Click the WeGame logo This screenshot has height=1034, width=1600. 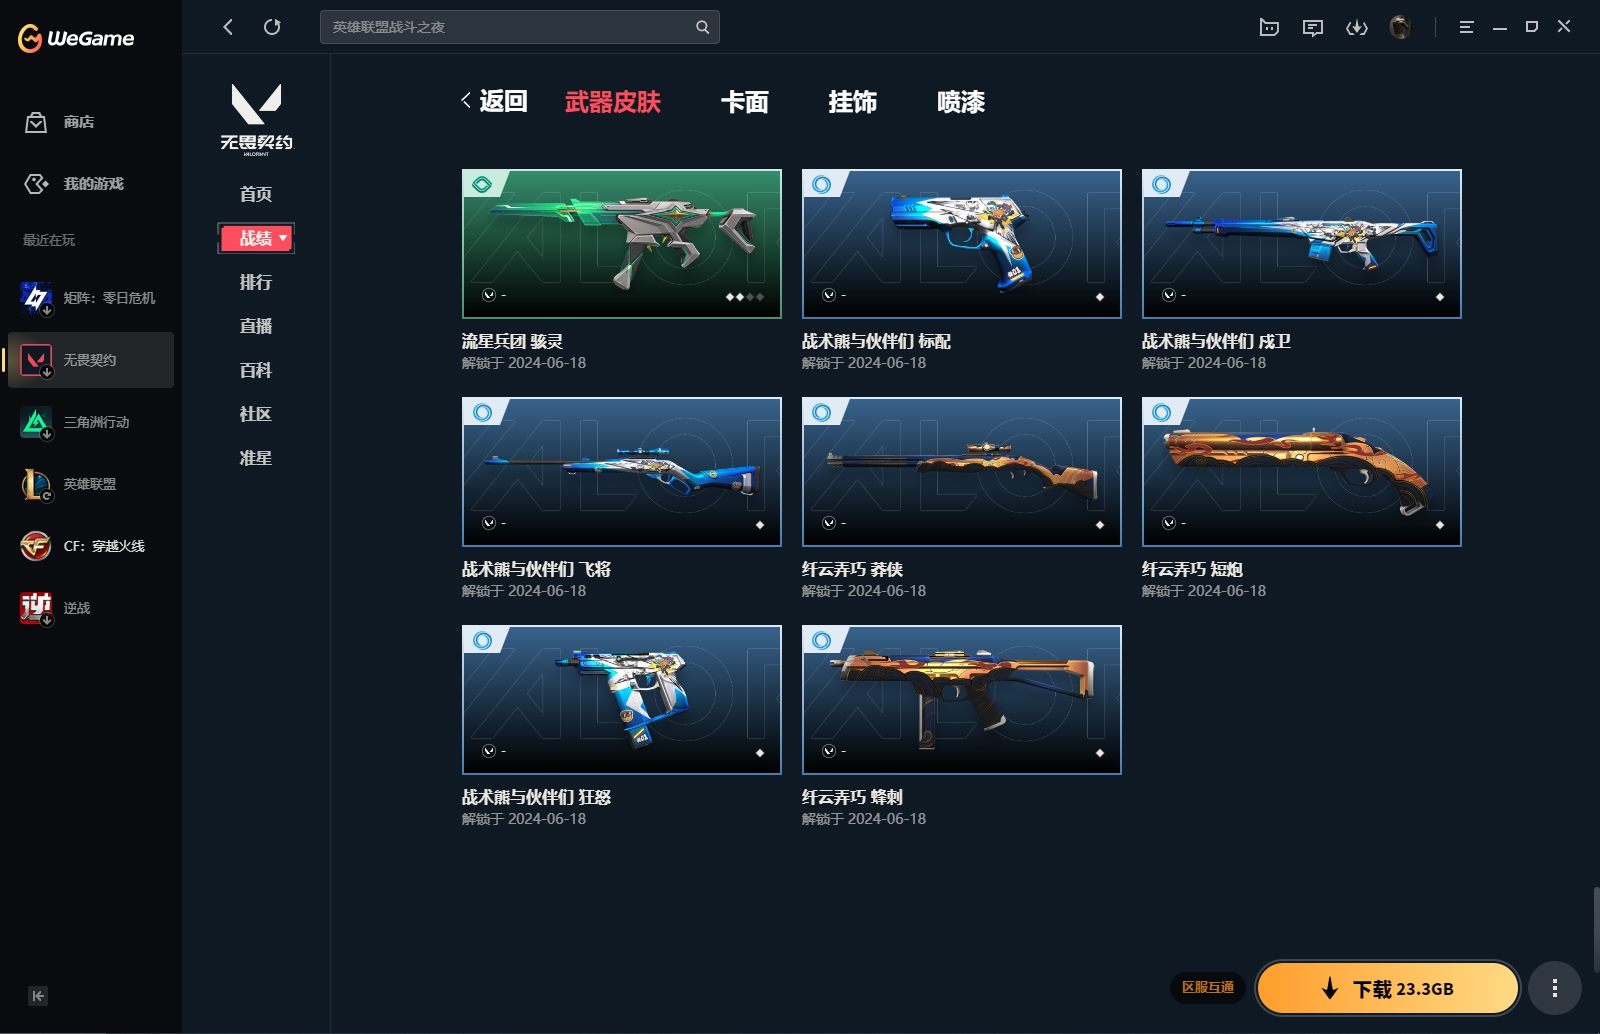coord(76,38)
